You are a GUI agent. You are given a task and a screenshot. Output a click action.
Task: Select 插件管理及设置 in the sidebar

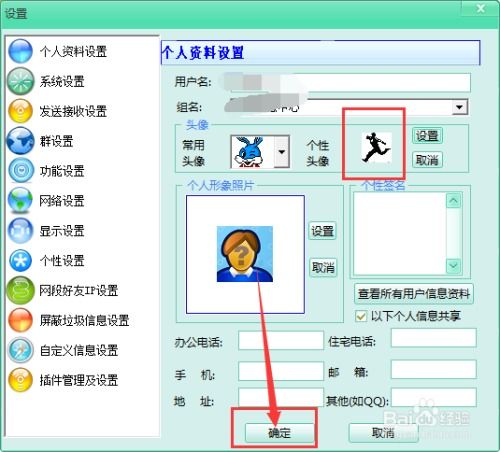click(x=79, y=380)
